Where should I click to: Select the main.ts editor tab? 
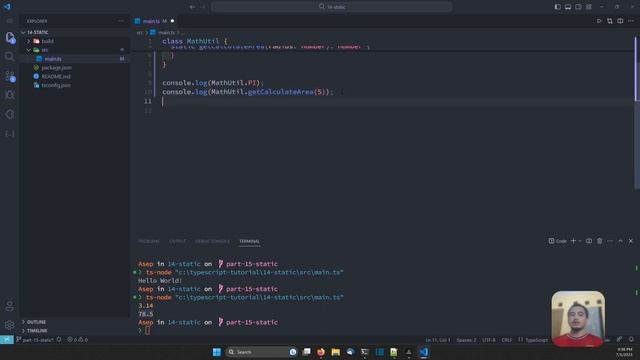[155, 21]
